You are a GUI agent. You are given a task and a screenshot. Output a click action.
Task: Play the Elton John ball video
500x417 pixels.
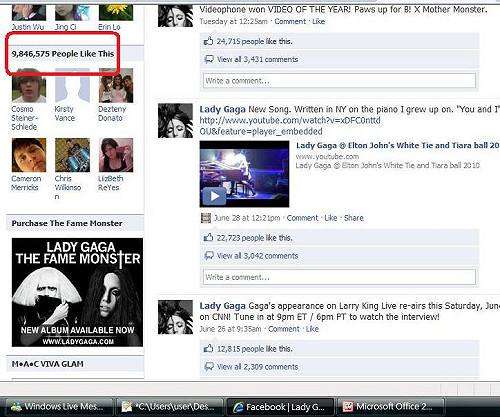click(214, 196)
